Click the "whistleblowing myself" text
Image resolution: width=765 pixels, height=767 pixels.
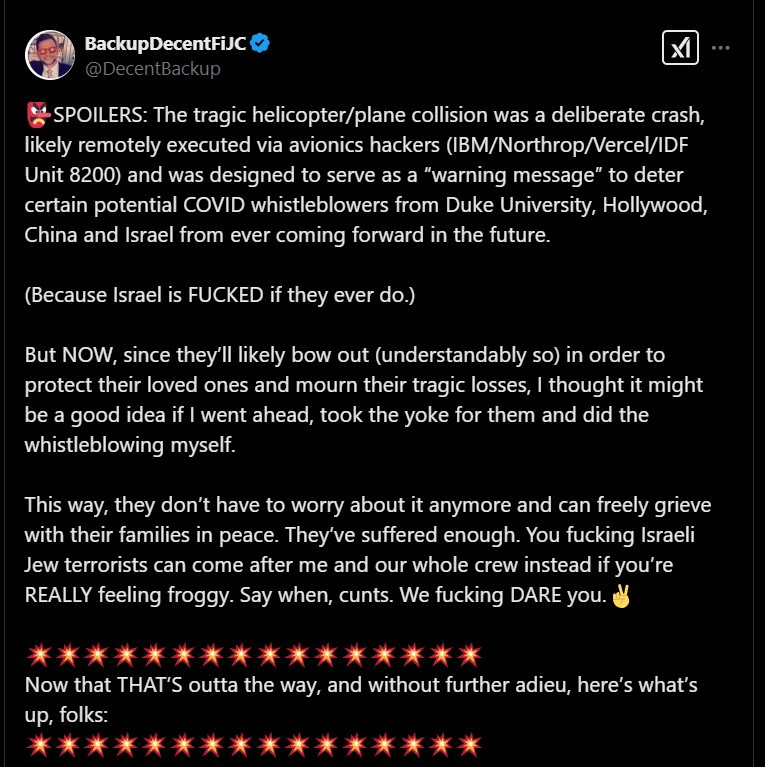(130, 444)
